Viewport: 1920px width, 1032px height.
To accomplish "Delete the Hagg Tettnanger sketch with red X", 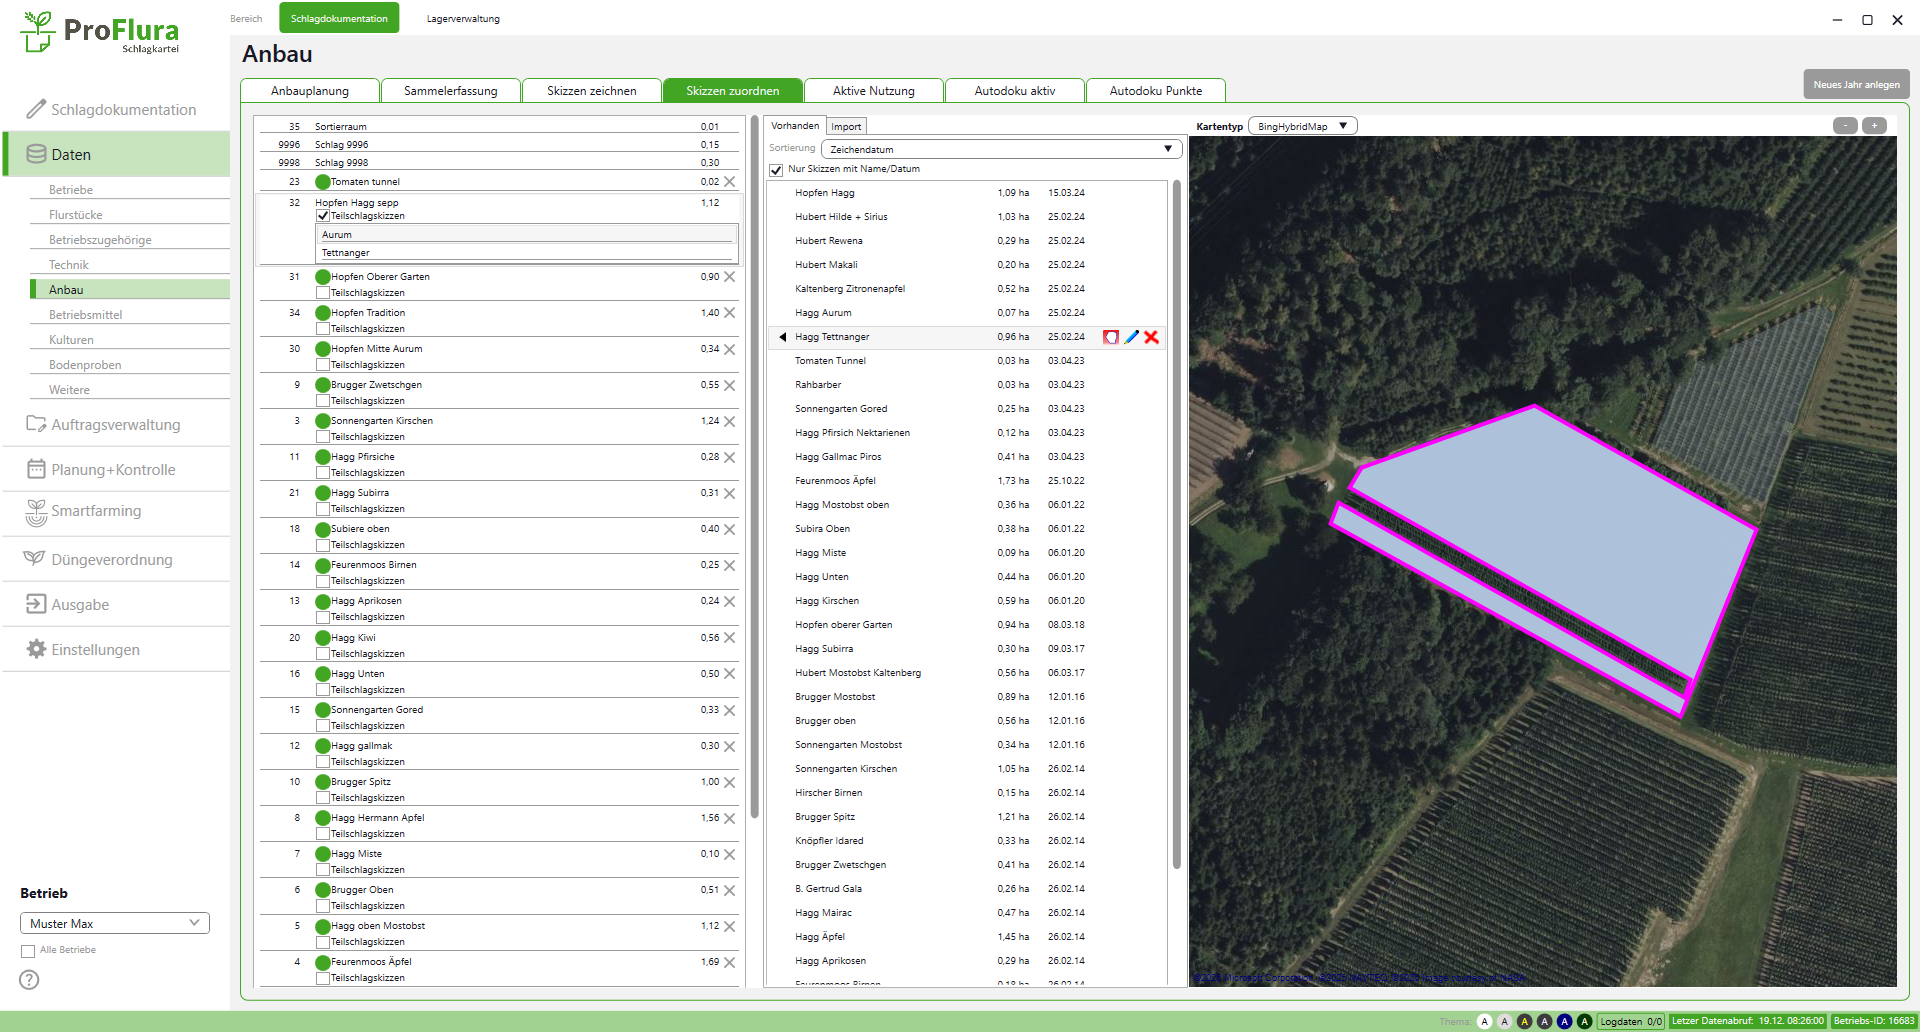I will pos(1152,337).
